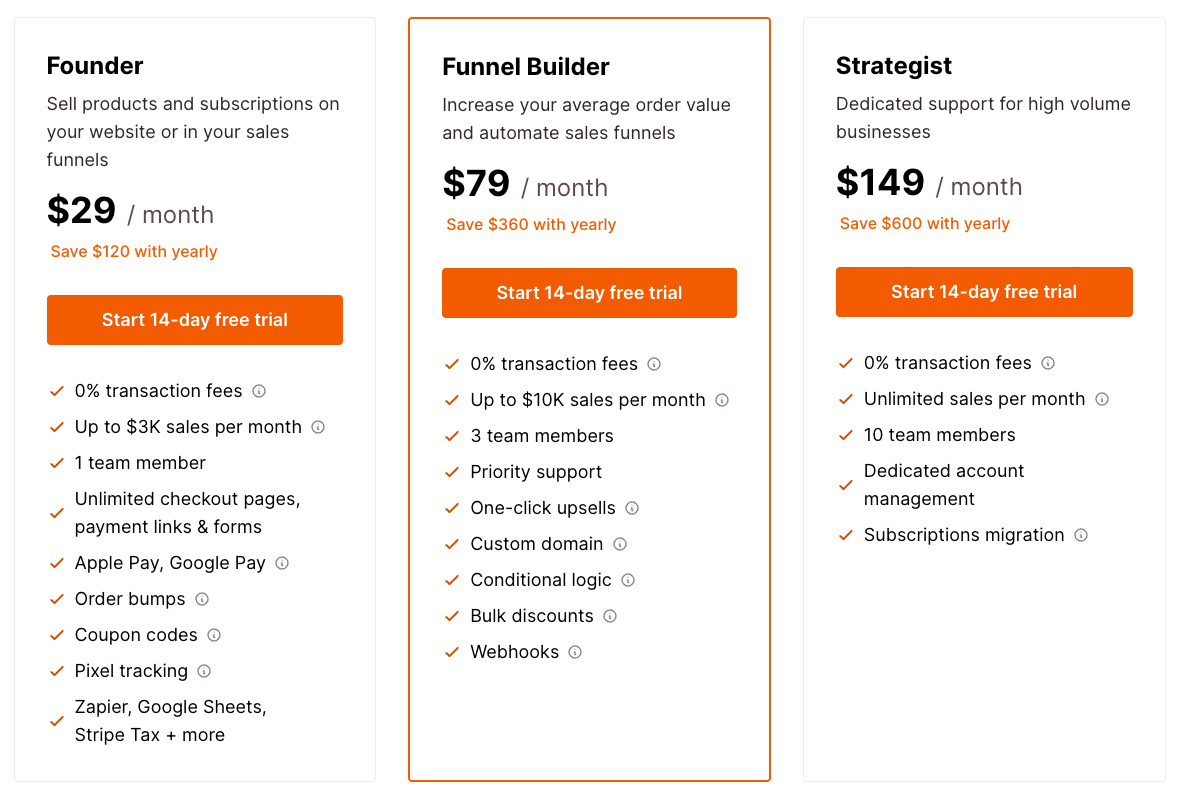Click info icon beside One-click upsells
Viewport: 1183px width, 798px height.
(632, 508)
